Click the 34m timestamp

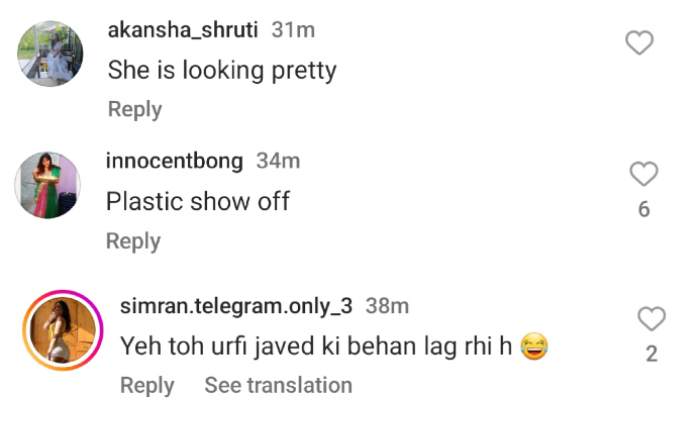[x=277, y=161]
